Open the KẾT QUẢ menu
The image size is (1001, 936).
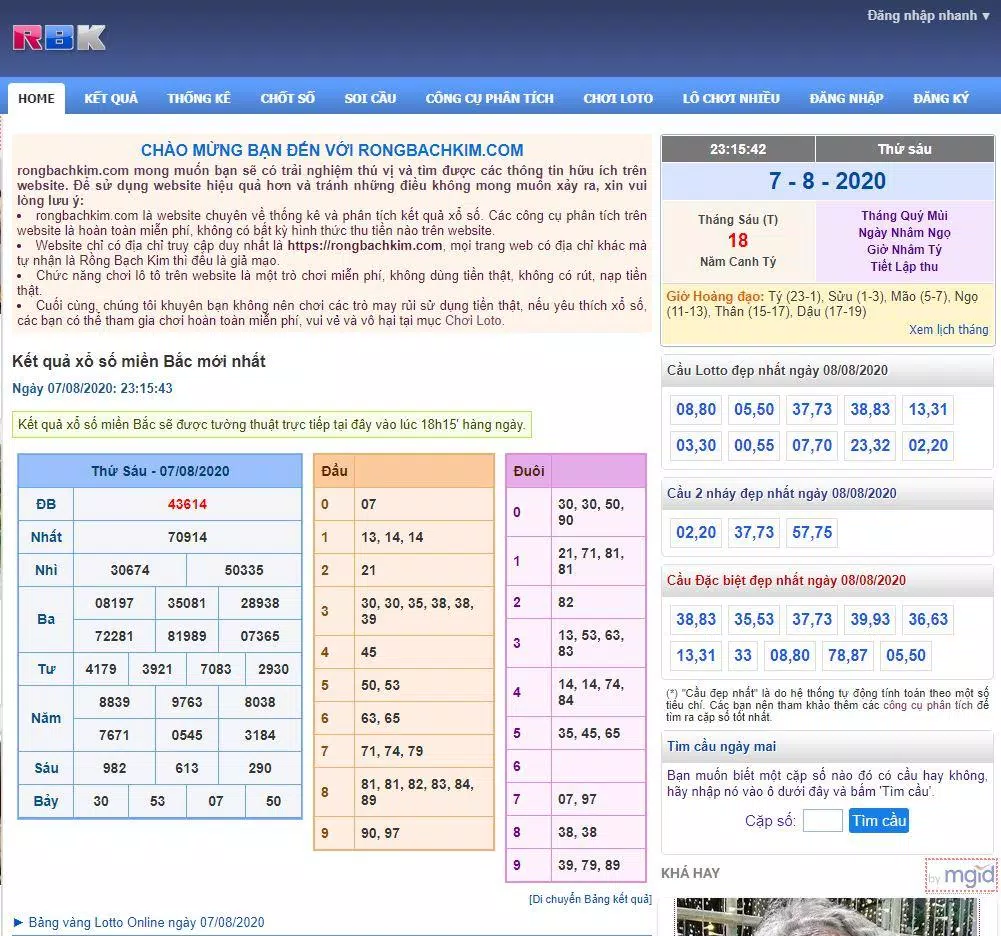tap(111, 98)
